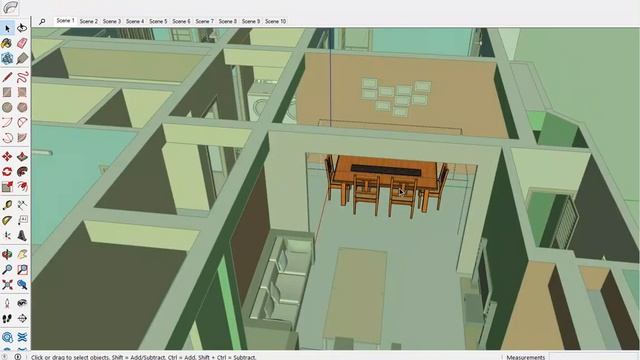Activate the Section Plane tool

(x=22, y=318)
